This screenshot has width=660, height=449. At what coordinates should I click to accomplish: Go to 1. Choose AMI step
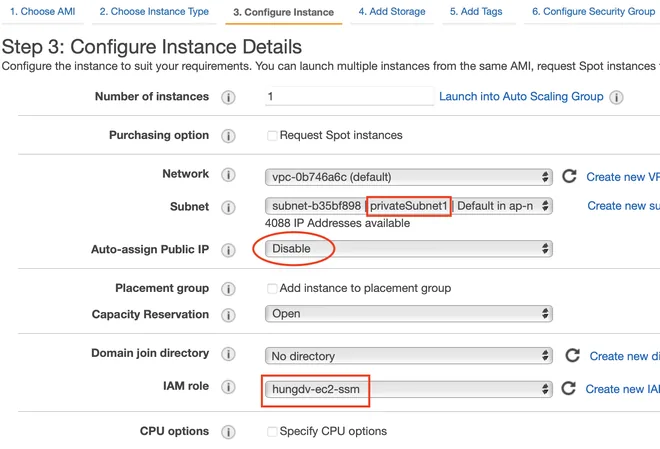tap(43, 11)
